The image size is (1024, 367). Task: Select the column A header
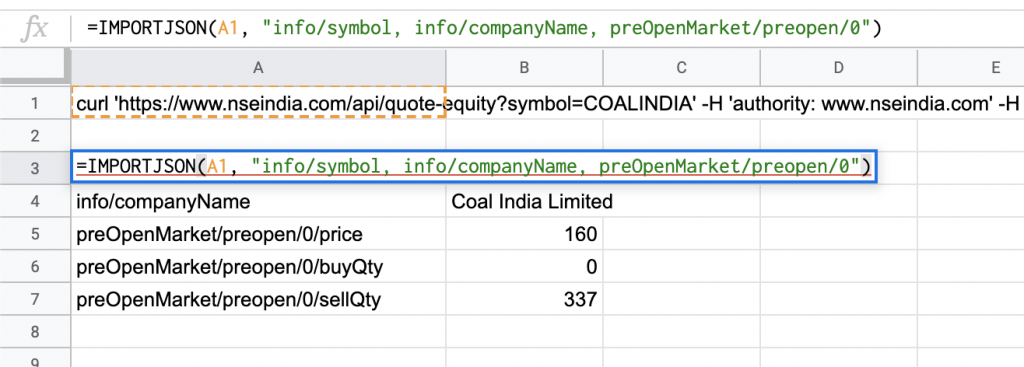pyautogui.click(x=258, y=67)
